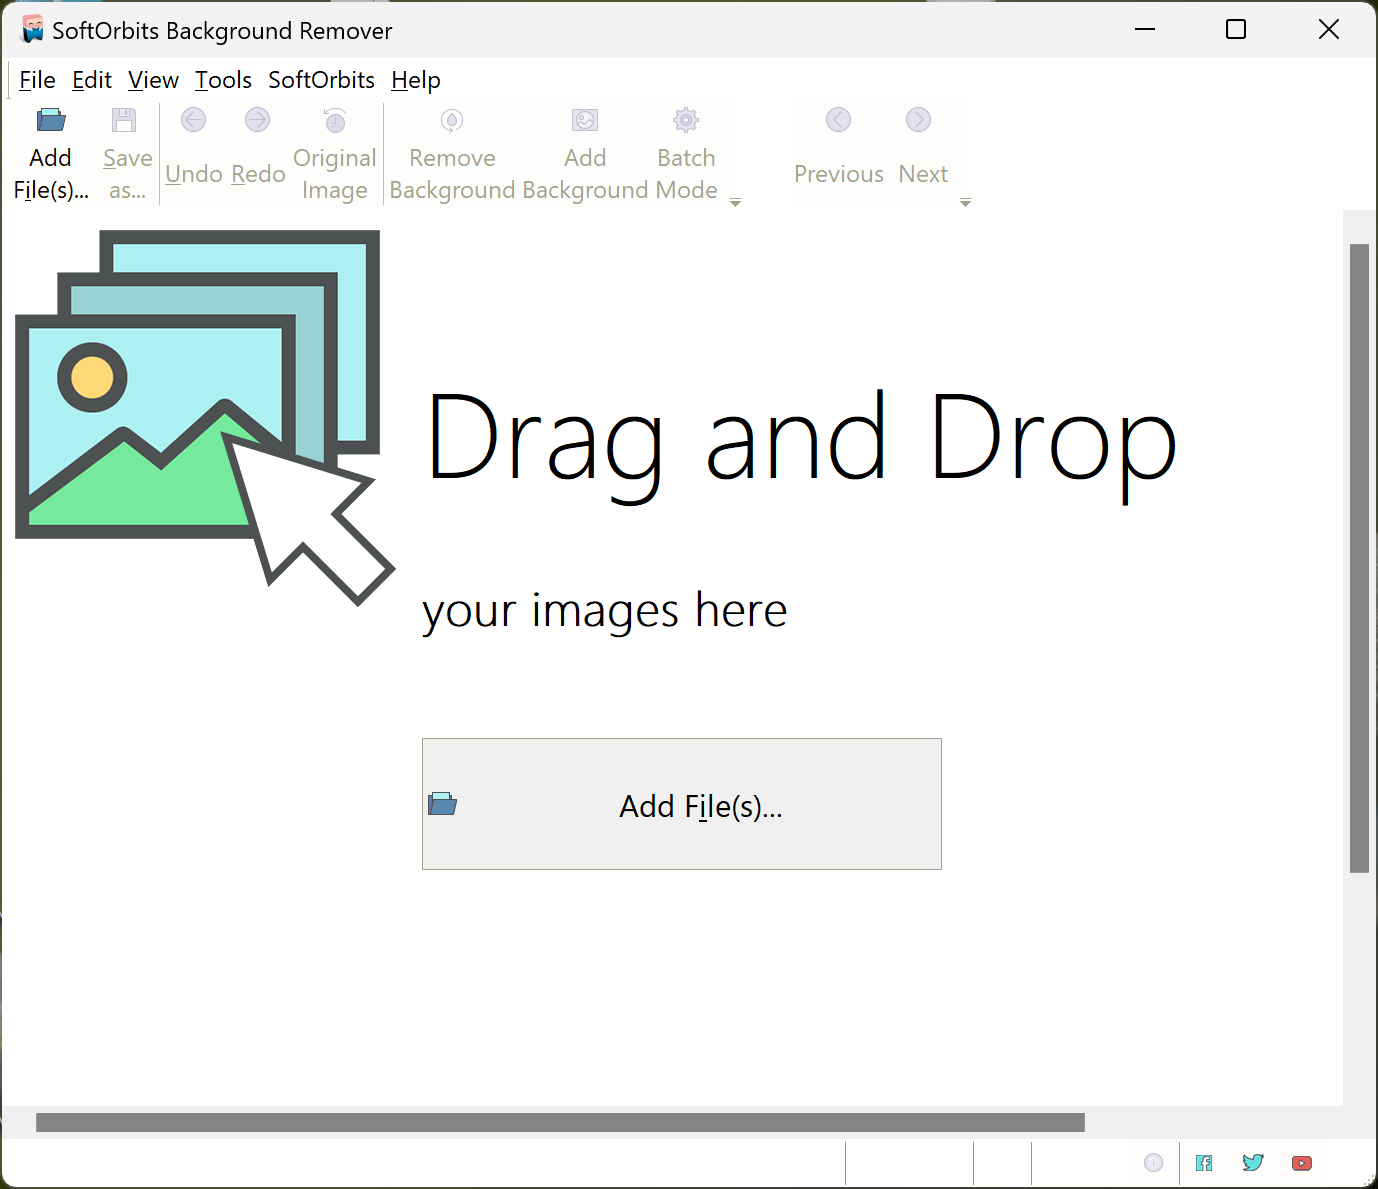
Task: Click the Add Background tool
Action: tap(585, 154)
